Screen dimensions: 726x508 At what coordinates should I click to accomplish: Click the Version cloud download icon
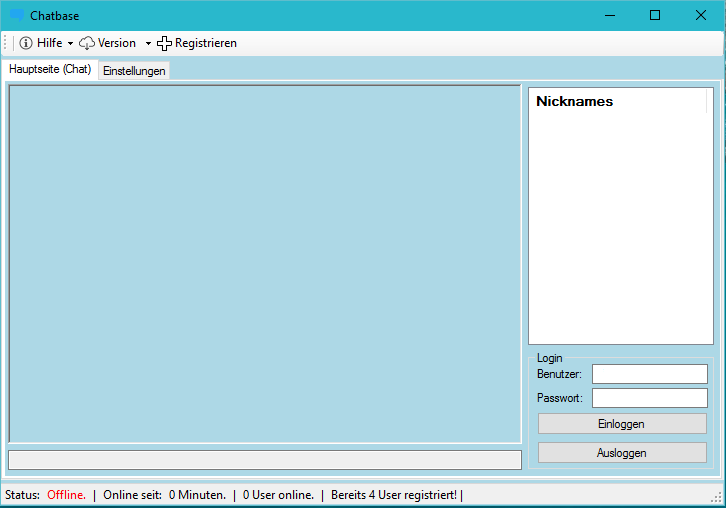[x=87, y=43]
